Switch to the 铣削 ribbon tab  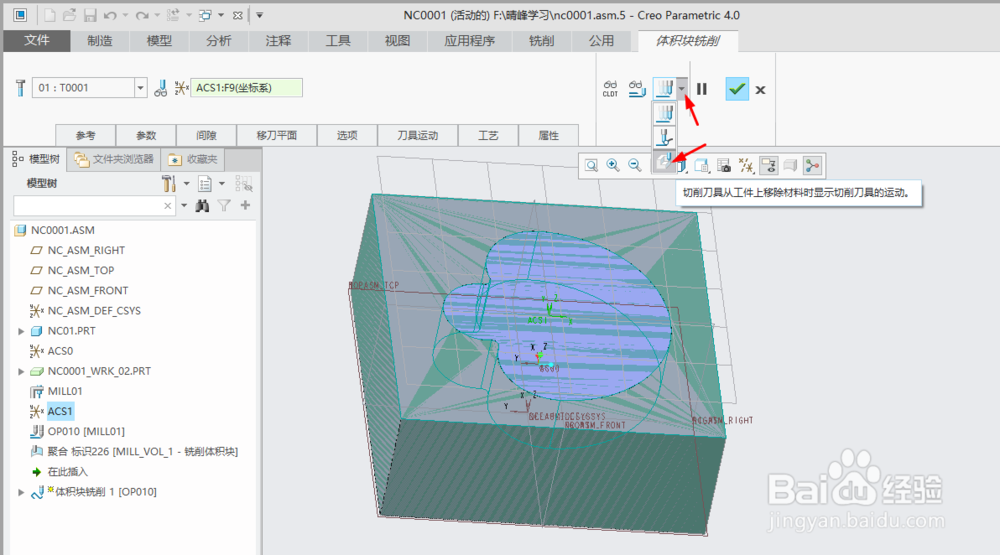[x=541, y=41]
